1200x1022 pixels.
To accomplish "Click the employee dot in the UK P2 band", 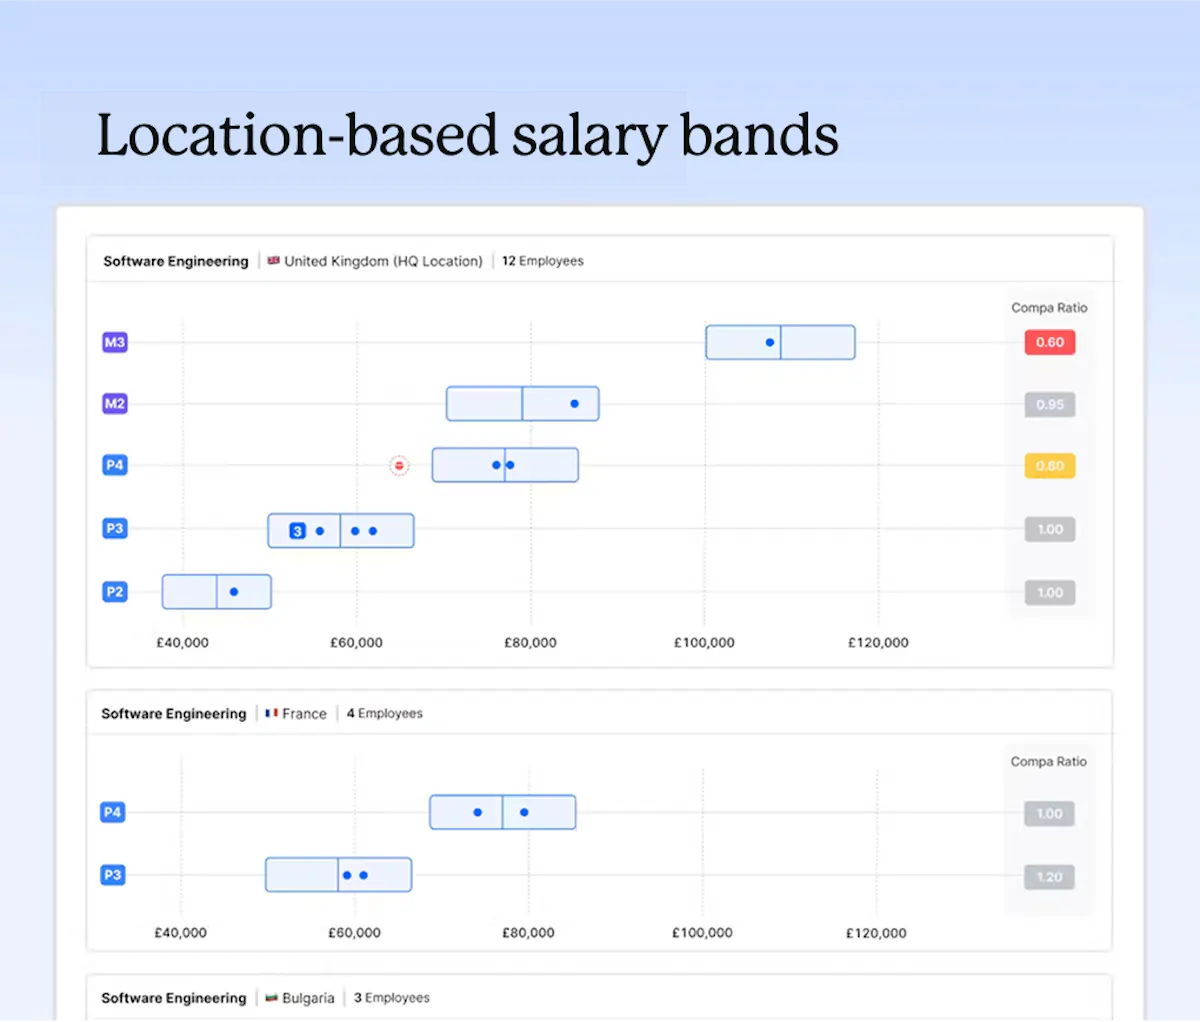I will [234, 592].
